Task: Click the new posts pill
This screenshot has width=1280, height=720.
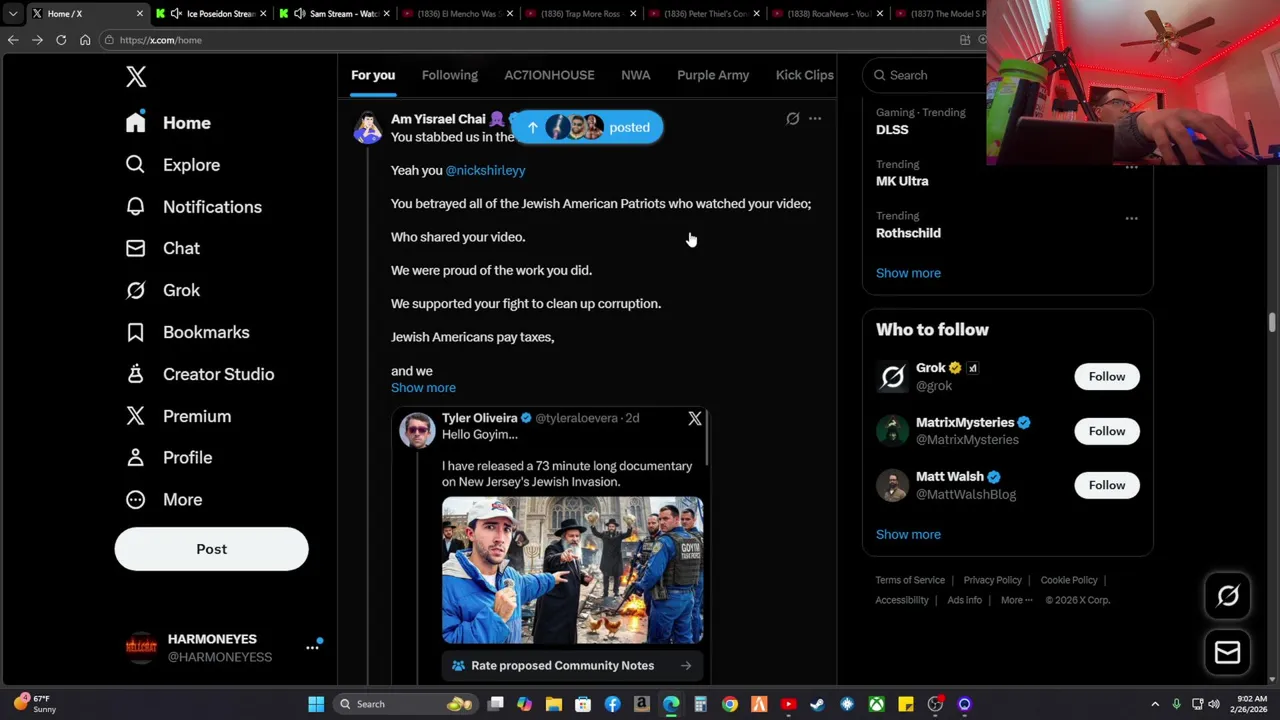Action: pos(588,127)
